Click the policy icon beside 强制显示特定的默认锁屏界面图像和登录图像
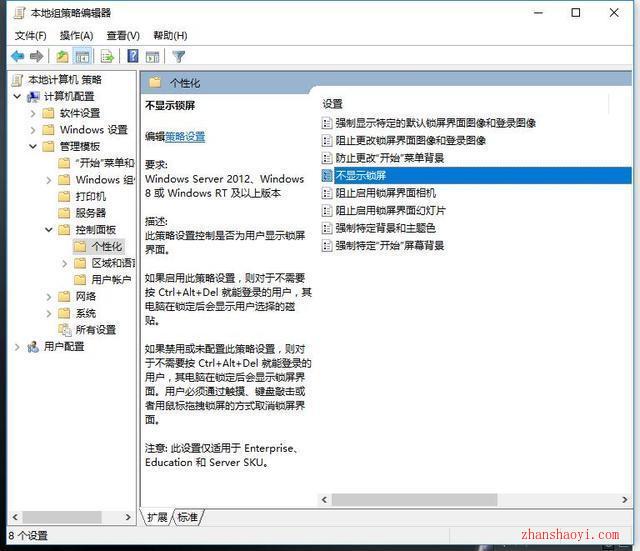This screenshot has width=640, height=551. tap(327, 123)
